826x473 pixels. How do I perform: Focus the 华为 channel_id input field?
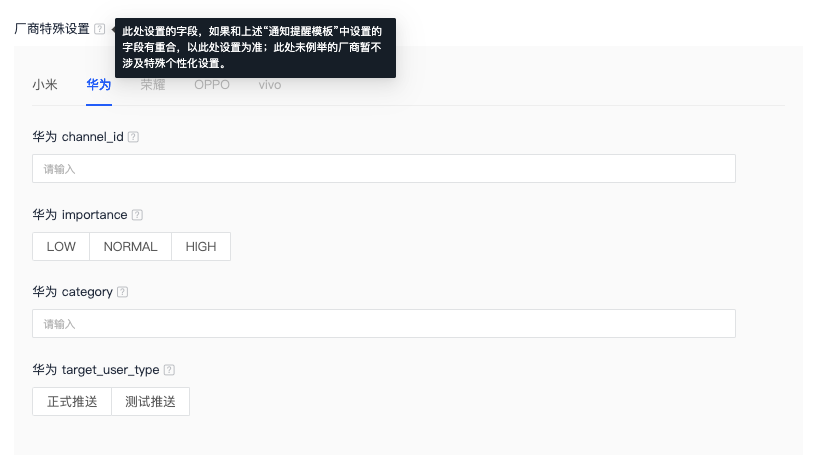click(384, 169)
